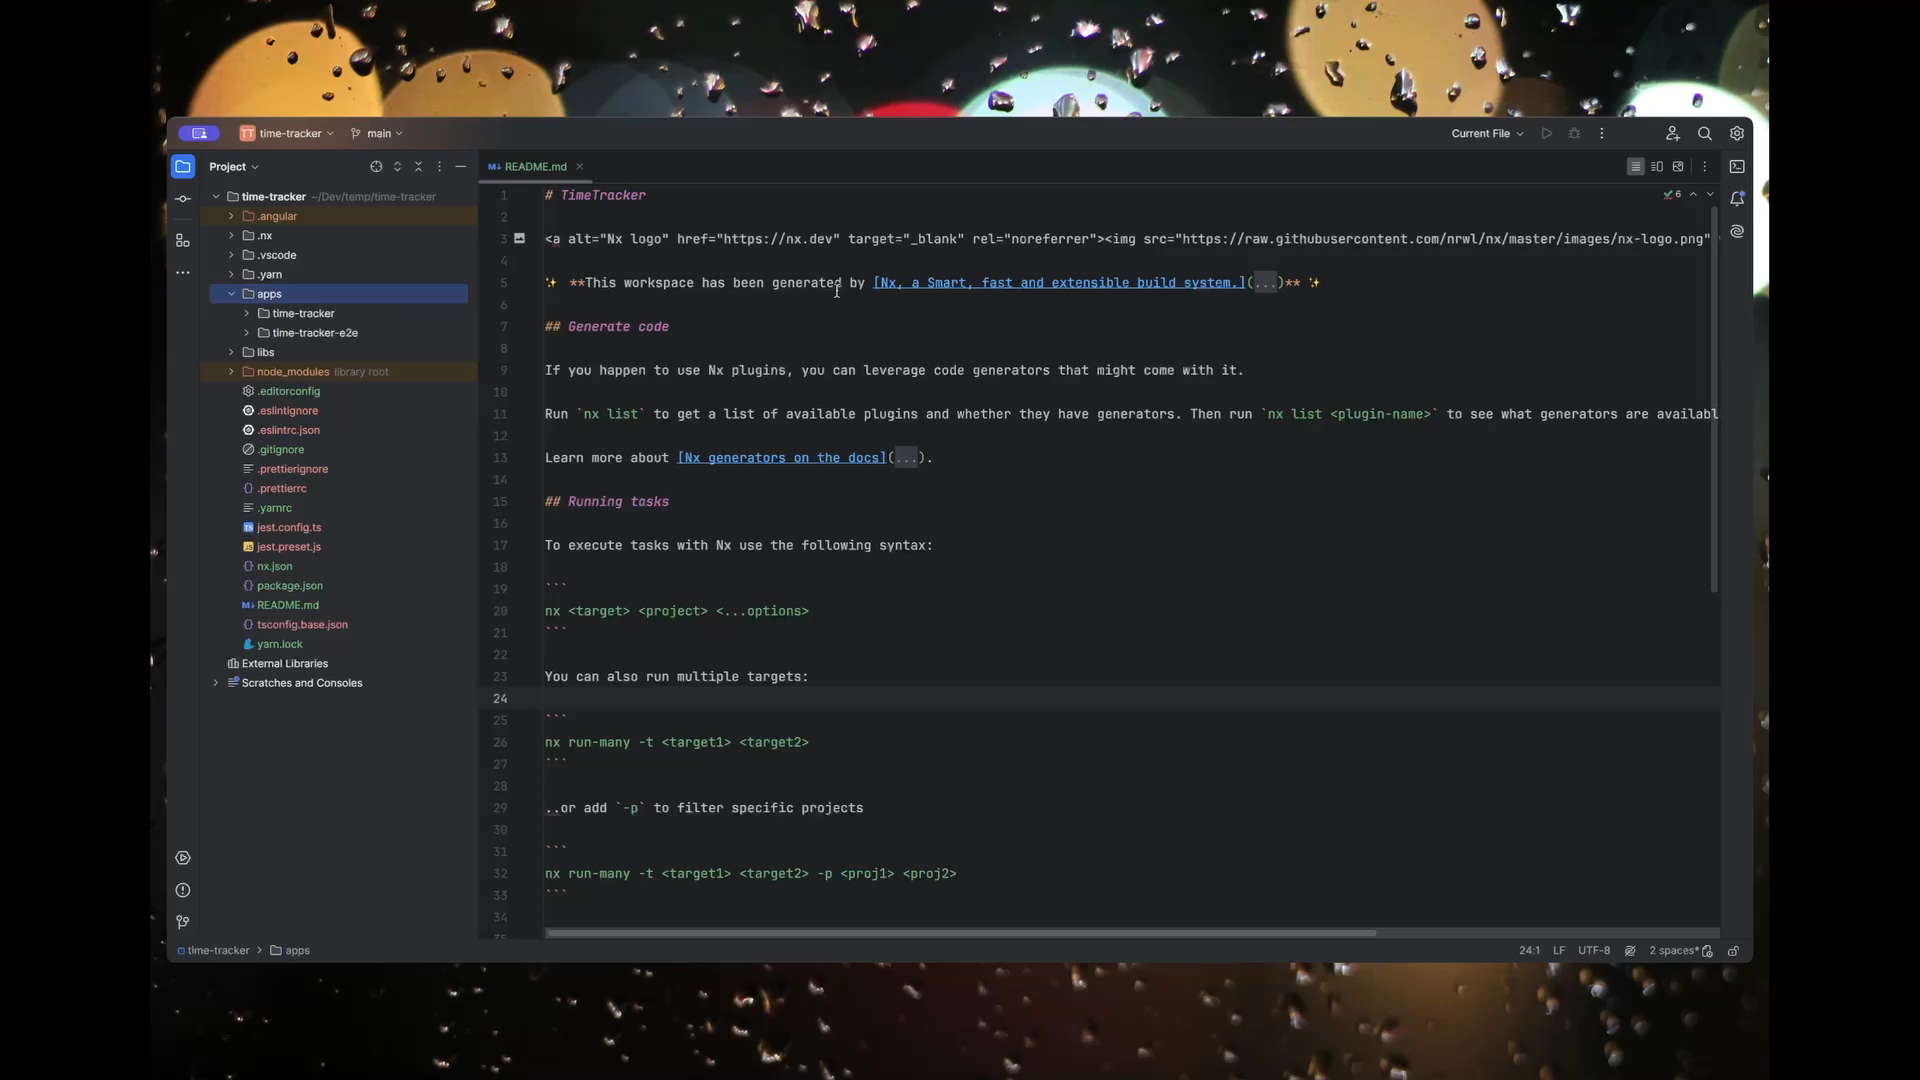The height and width of the screenshot is (1080, 1920).
Task: Expand the libs folder
Action: pyautogui.click(x=231, y=352)
